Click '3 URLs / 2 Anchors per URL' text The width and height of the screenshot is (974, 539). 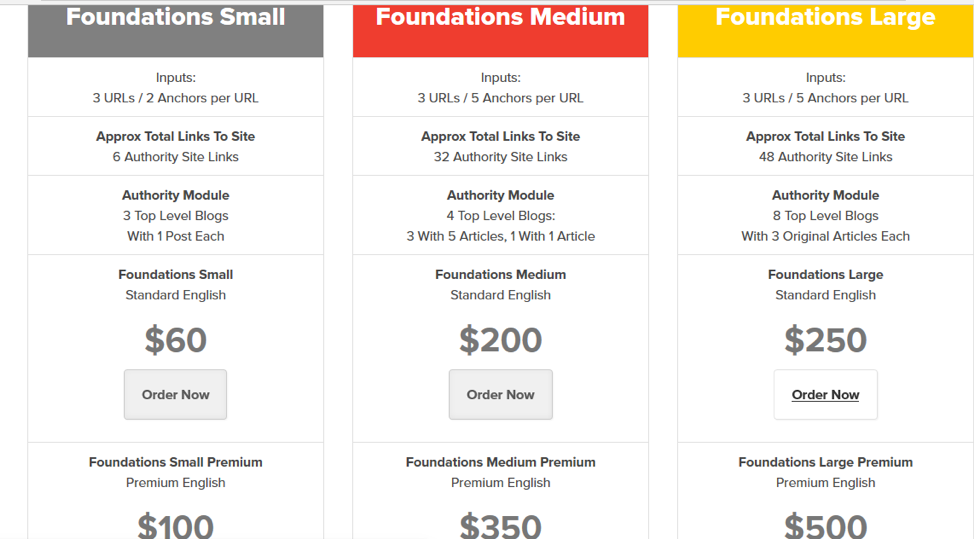tap(176, 97)
